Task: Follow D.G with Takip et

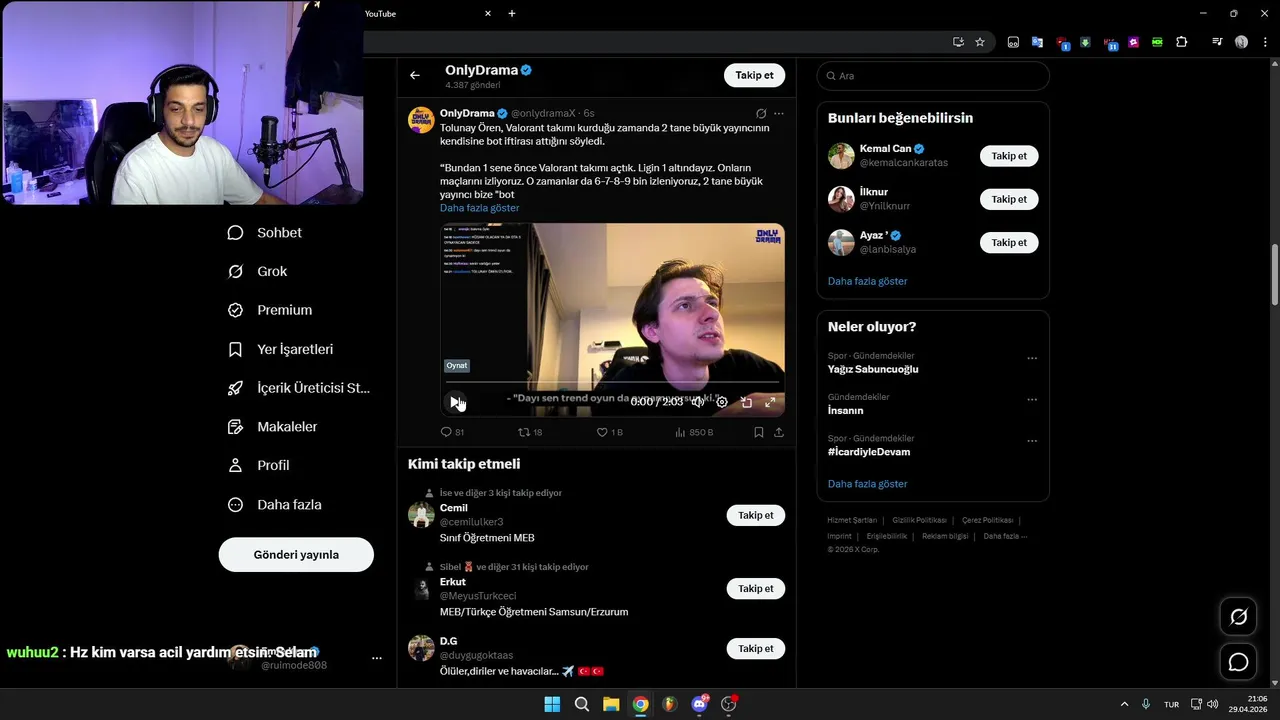Action: click(756, 649)
